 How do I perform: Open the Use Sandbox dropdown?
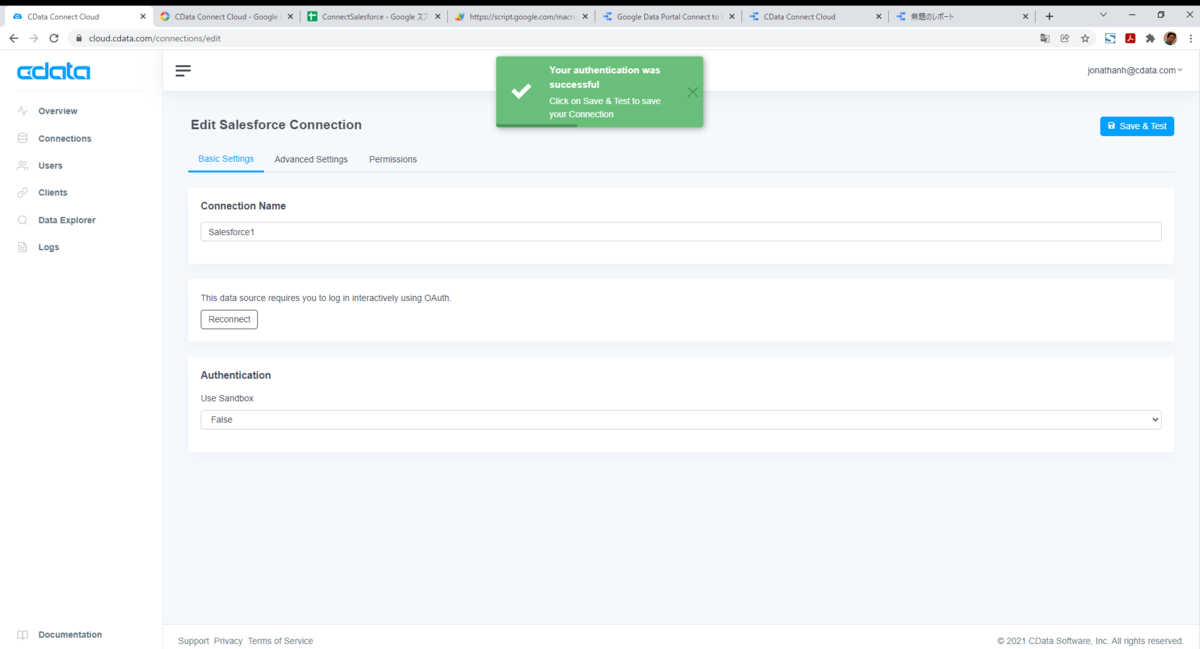point(681,420)
